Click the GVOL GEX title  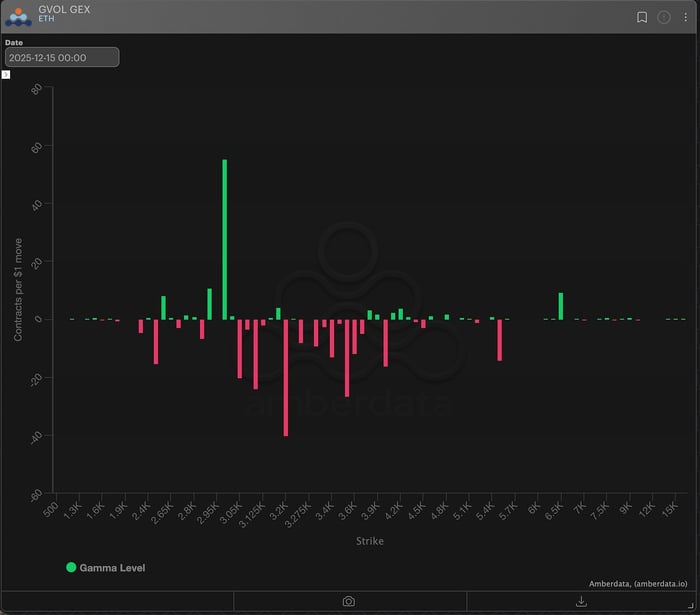pos(64,9)
